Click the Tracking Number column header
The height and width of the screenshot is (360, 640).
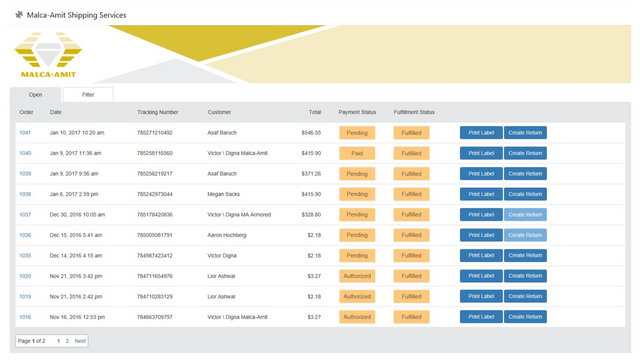pos(158,112)
